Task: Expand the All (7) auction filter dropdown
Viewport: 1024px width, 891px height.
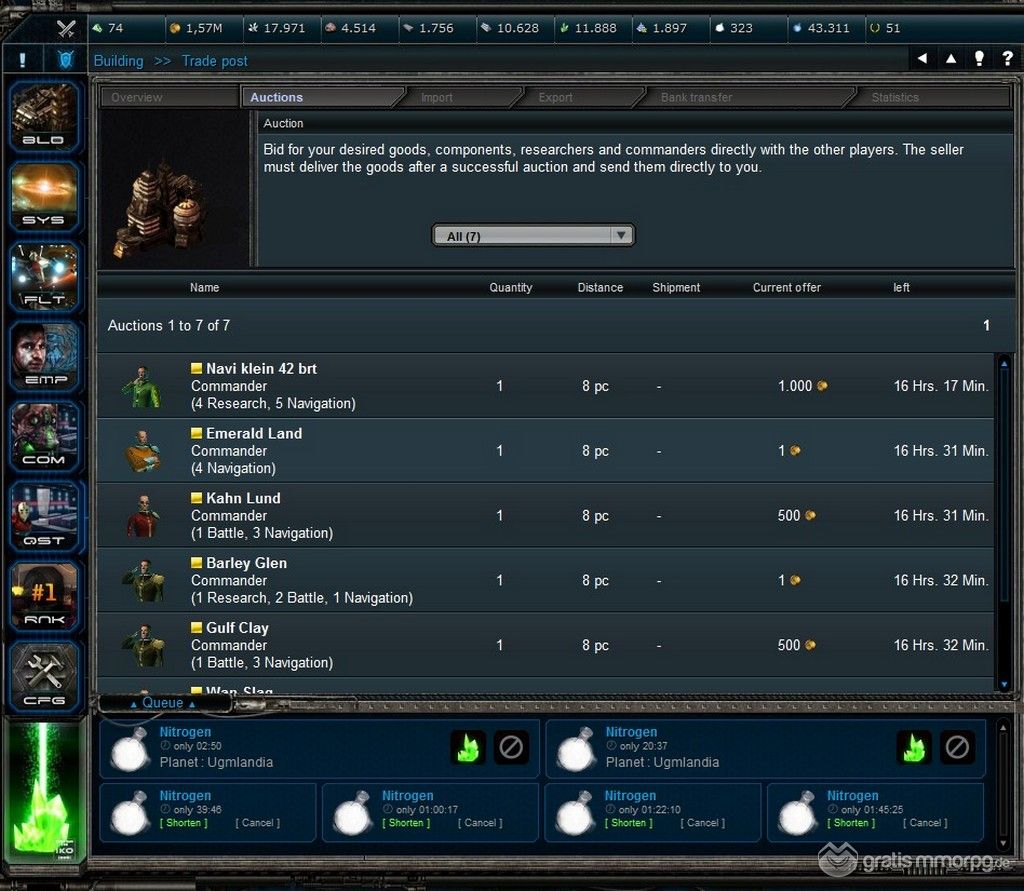Action: coord(533,236)
